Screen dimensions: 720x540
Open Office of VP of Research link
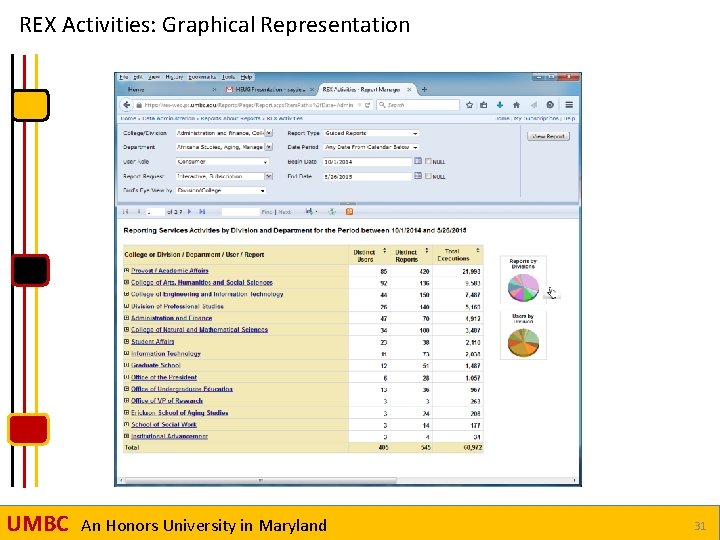pyautogui.click(x=167, y=400)
